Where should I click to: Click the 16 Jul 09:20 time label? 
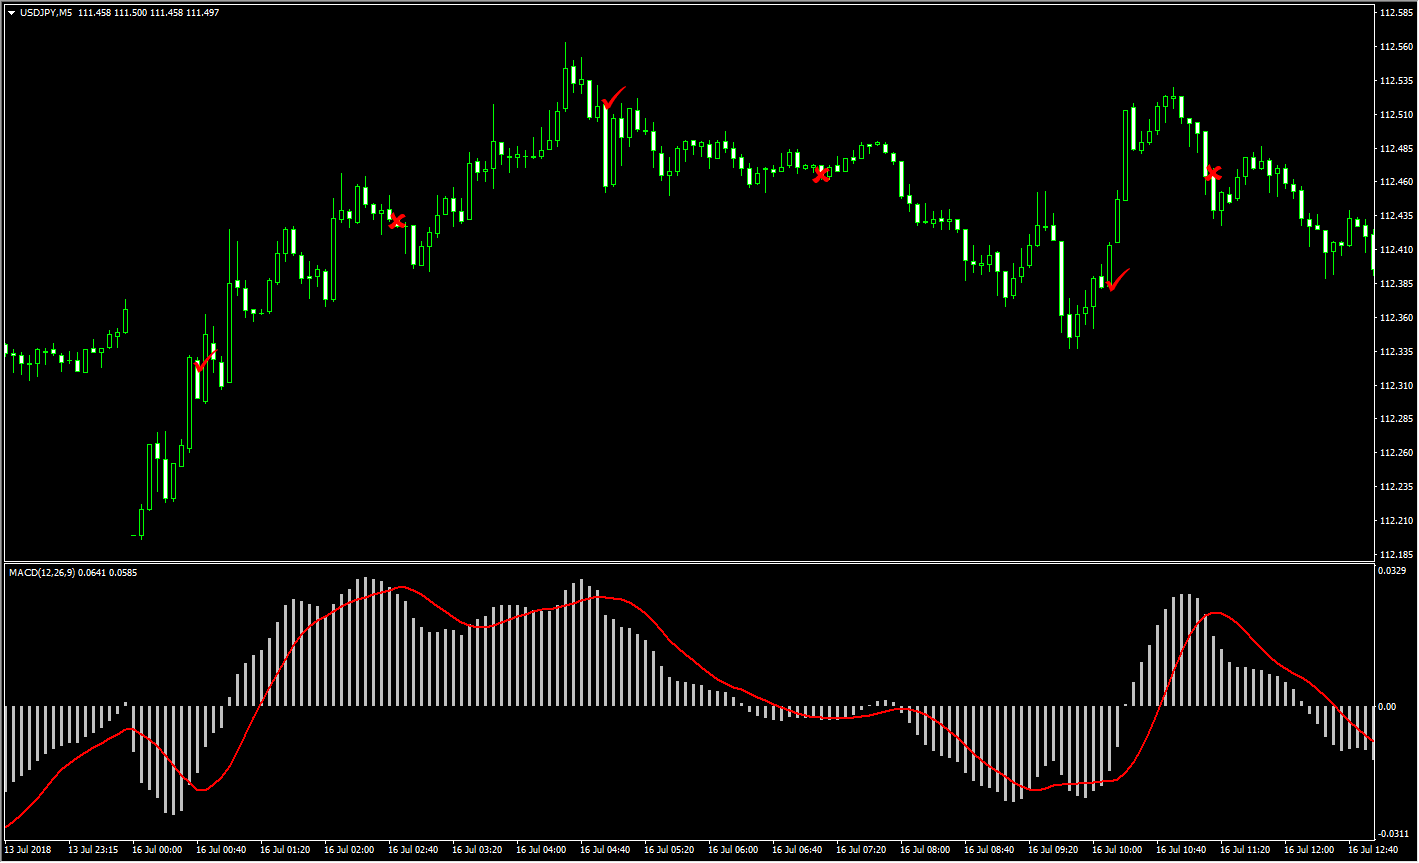(1053, 851)
